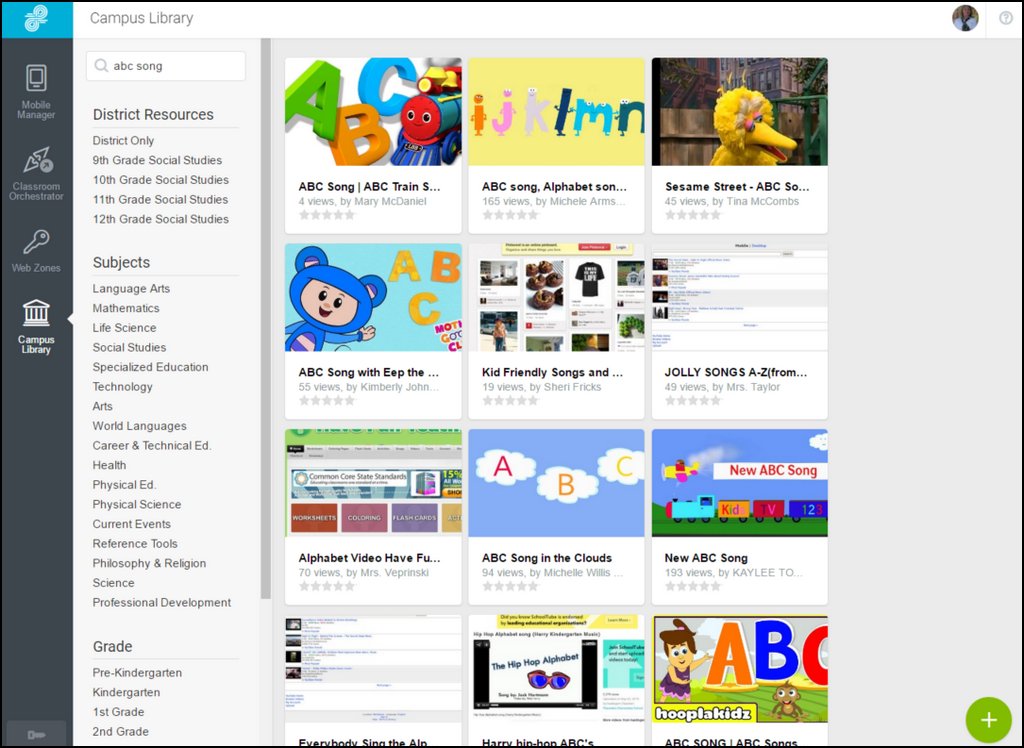Open the Hip Hop Alphabet thumbnail
1024x748 pixels.
click(x=556, y=668)
